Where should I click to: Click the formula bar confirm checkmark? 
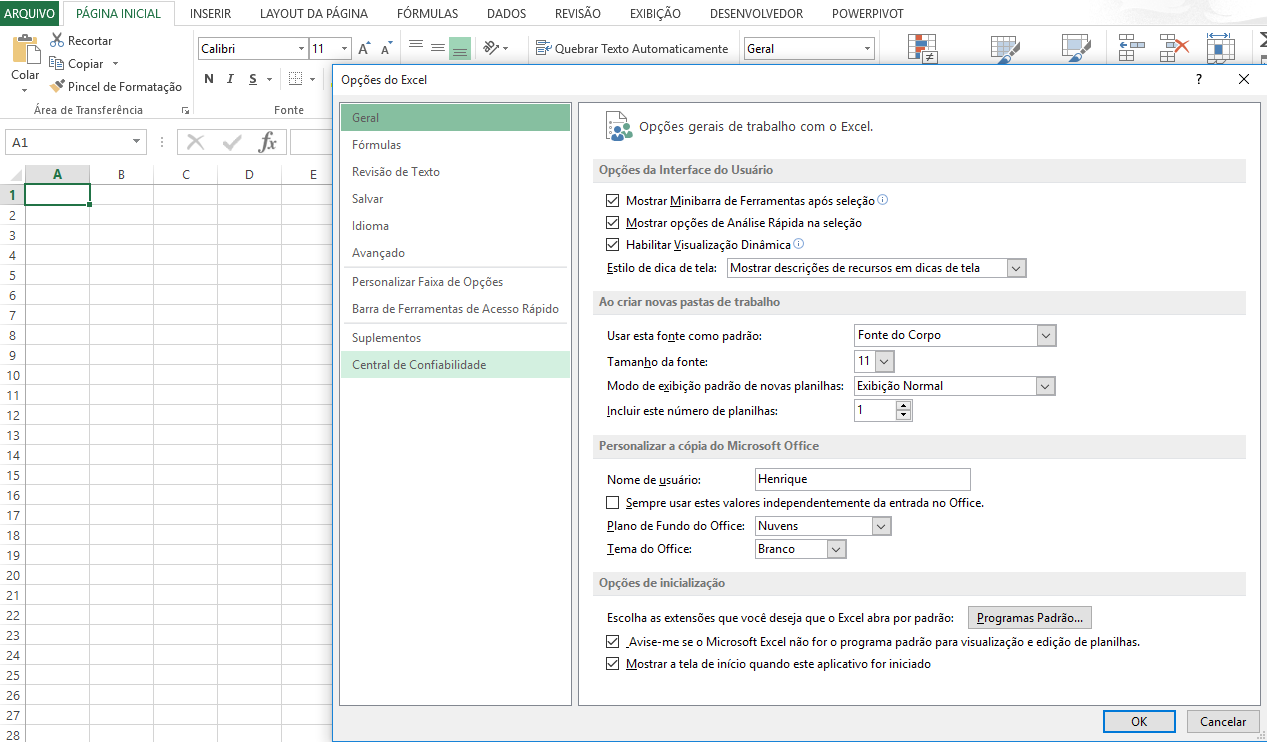232,142
